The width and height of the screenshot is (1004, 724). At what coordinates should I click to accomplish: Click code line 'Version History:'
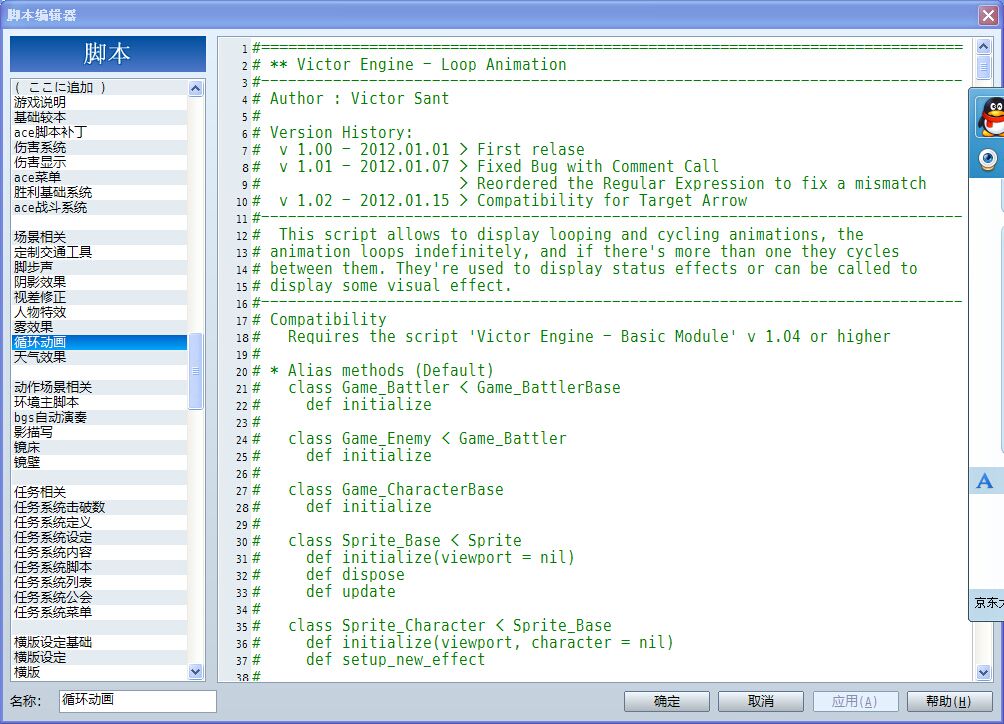[x=341, y=133]
